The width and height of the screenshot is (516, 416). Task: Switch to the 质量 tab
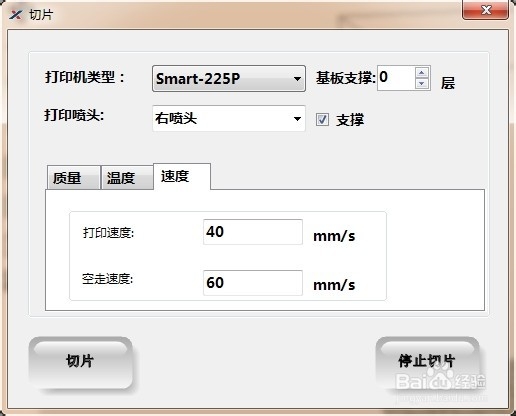tap(74, 178)
